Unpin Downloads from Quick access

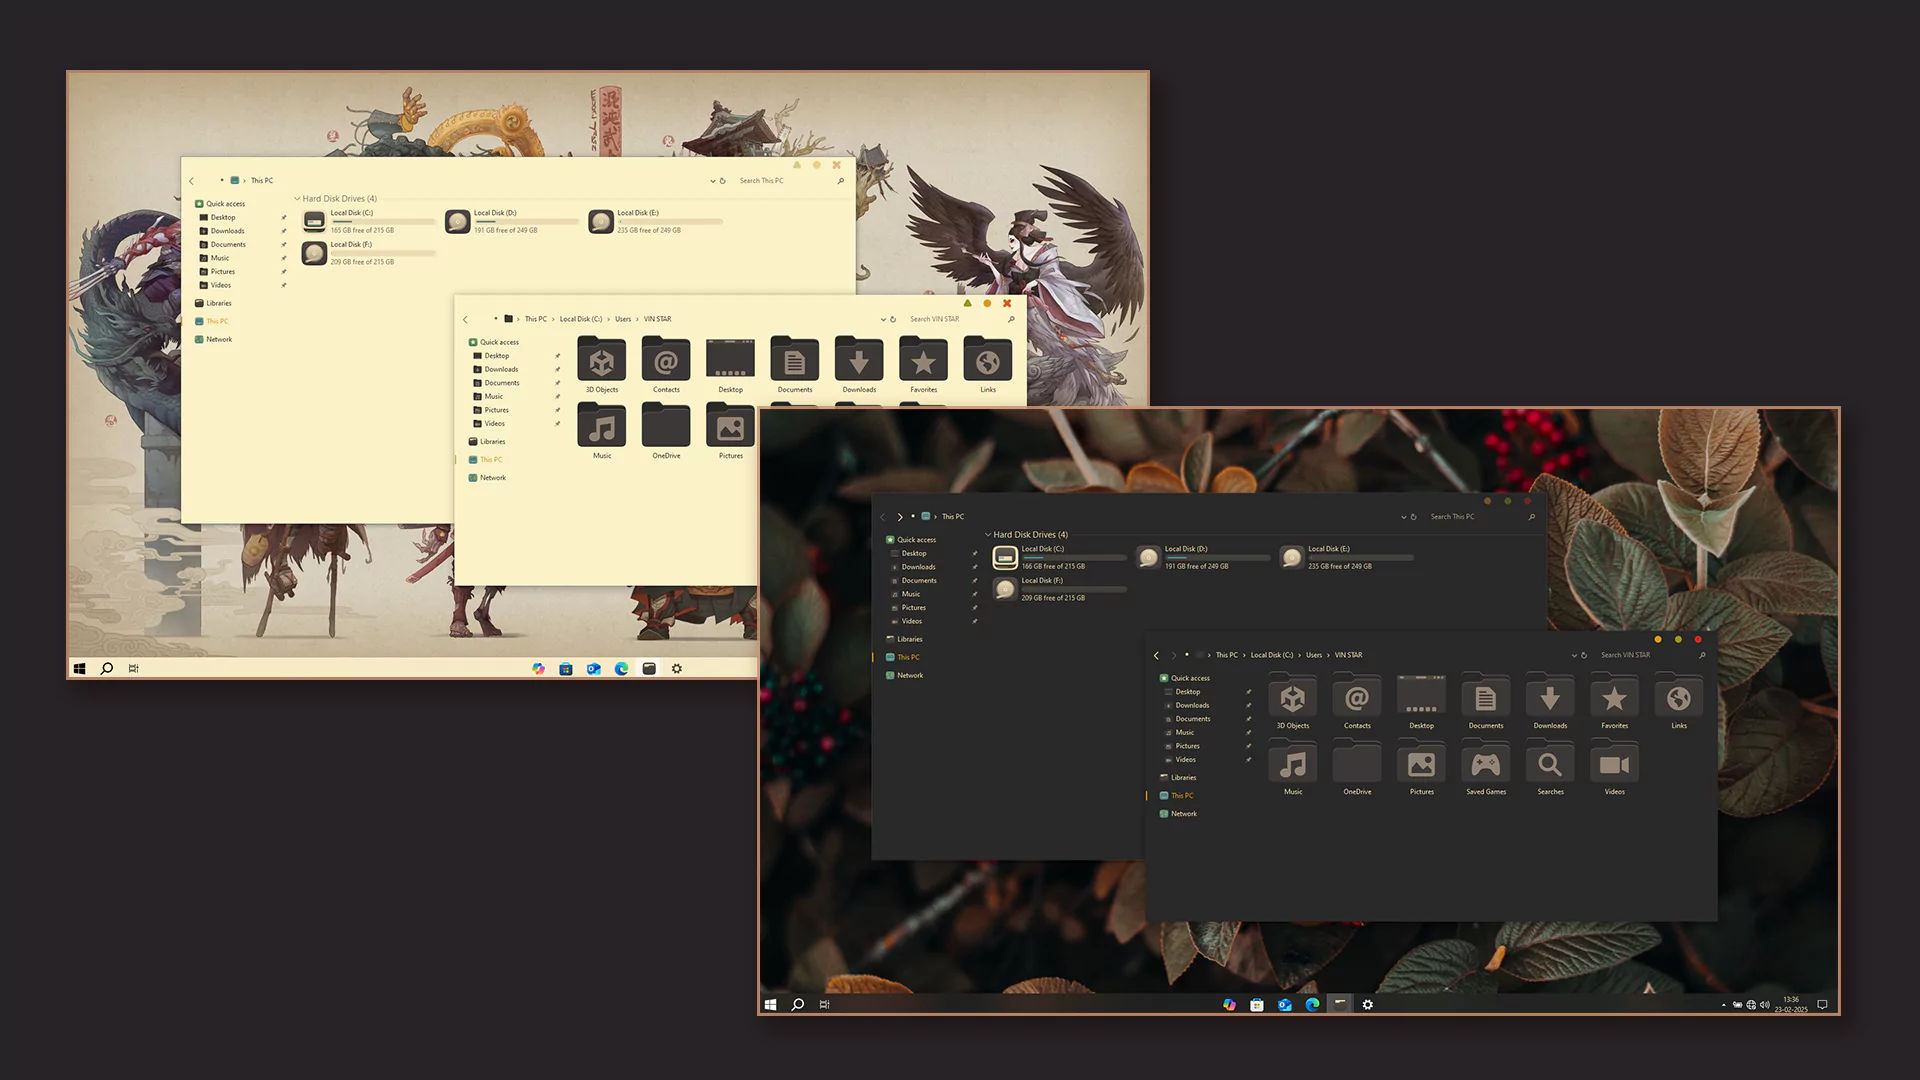1248,705
